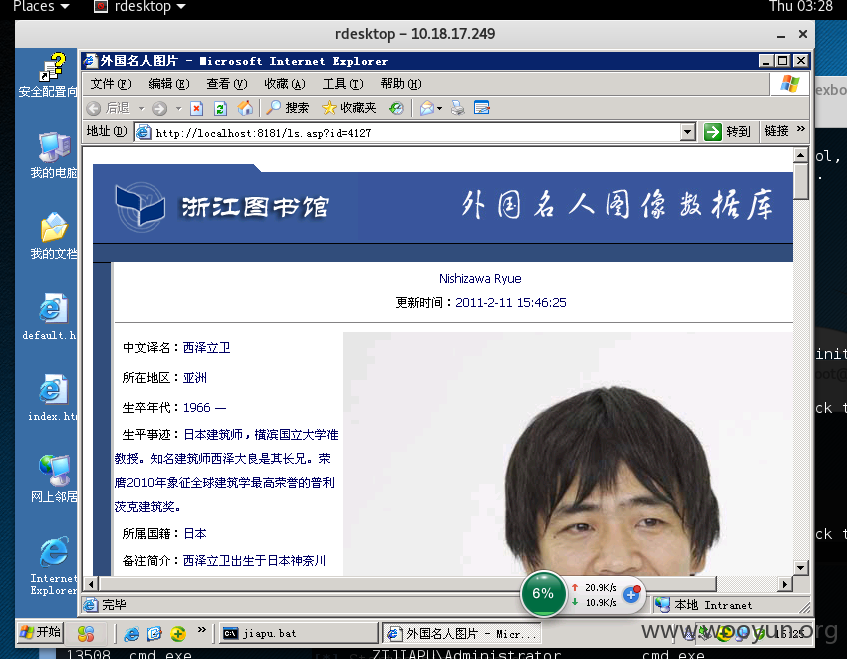Select 网上邻居 desktop icon

(53, 480)
